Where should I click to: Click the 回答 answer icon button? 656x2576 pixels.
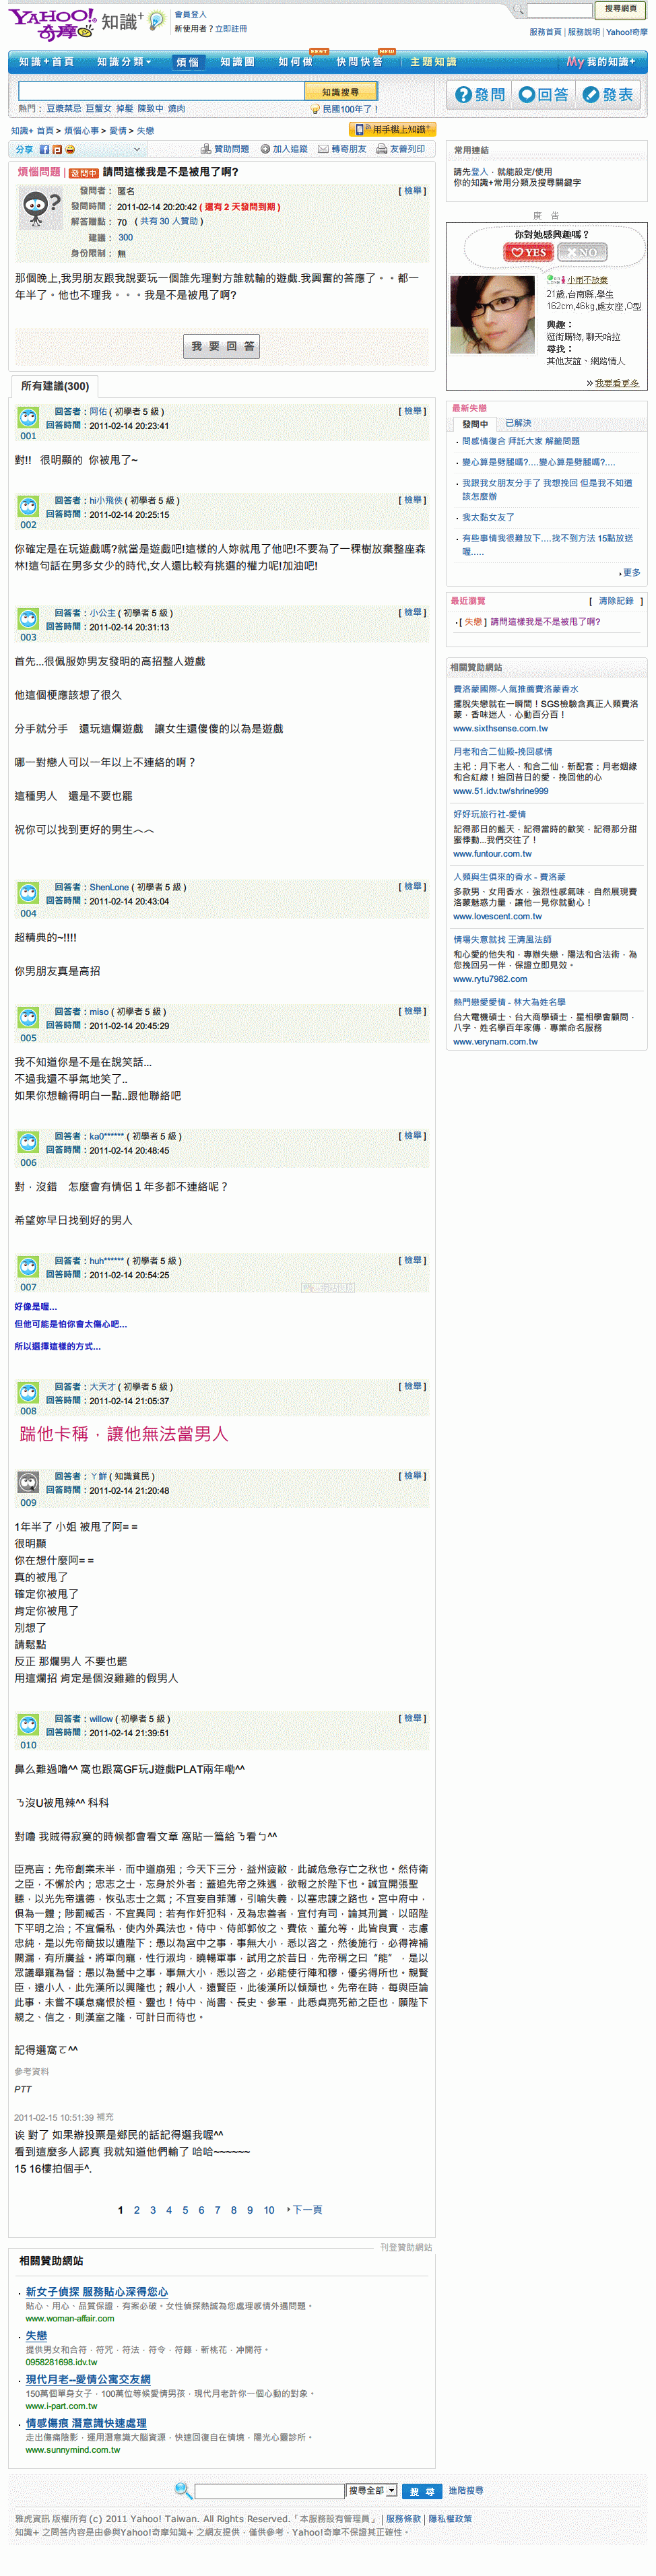click(527, 95)
